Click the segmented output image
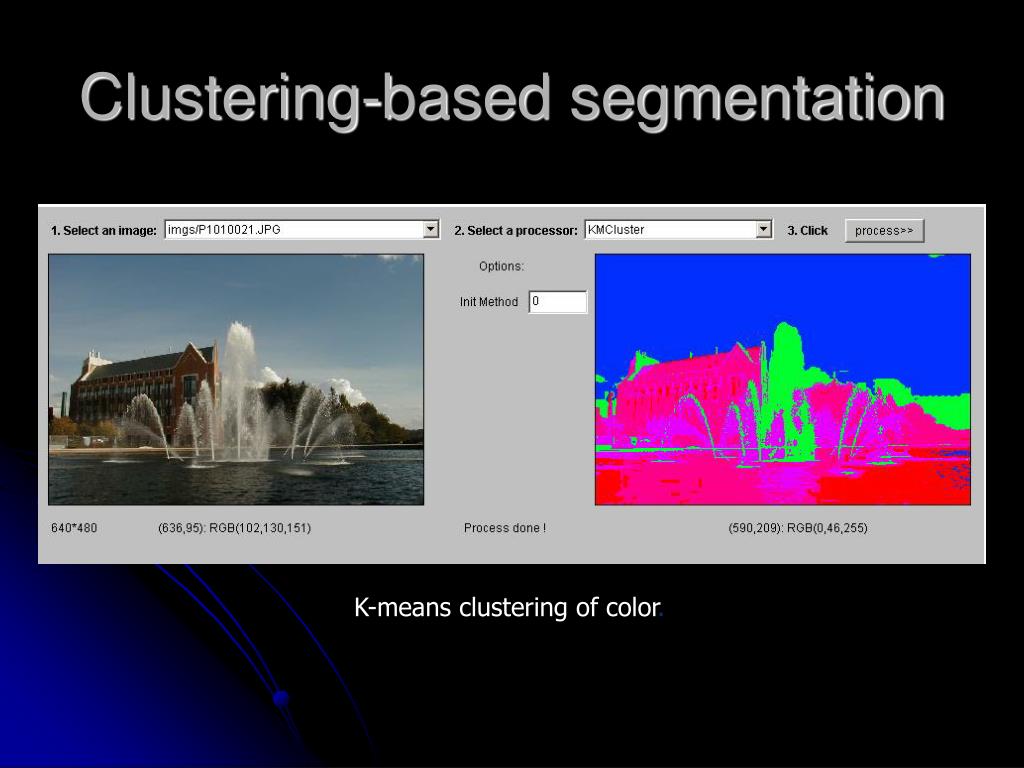 click(782, 379)
